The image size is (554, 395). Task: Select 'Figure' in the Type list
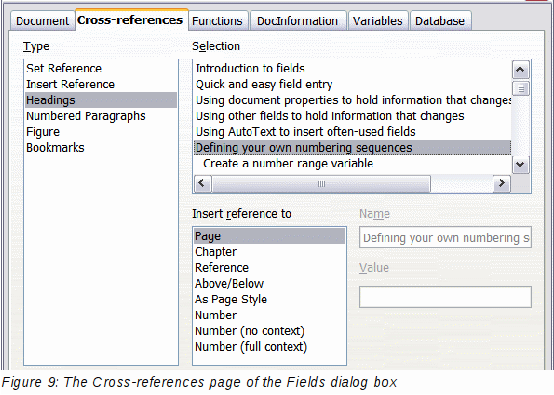(x=101, y=132)
